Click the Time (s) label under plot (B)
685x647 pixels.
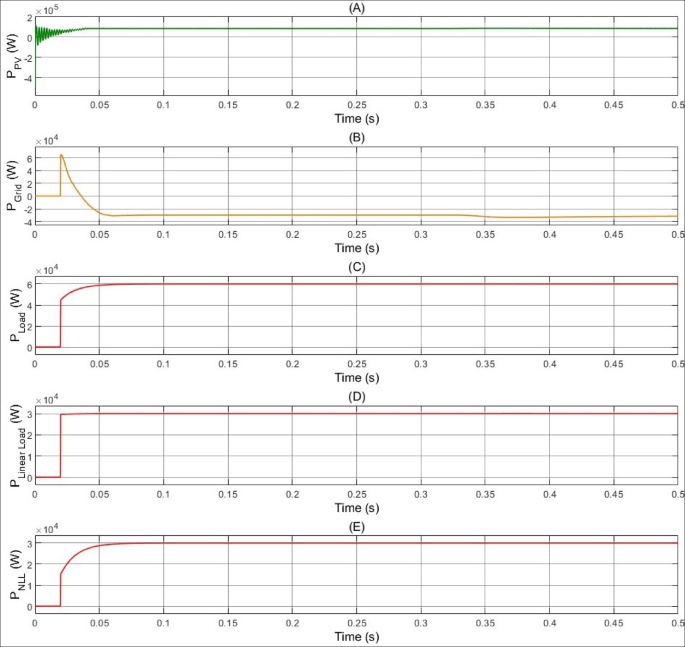(x=356, y=248)
